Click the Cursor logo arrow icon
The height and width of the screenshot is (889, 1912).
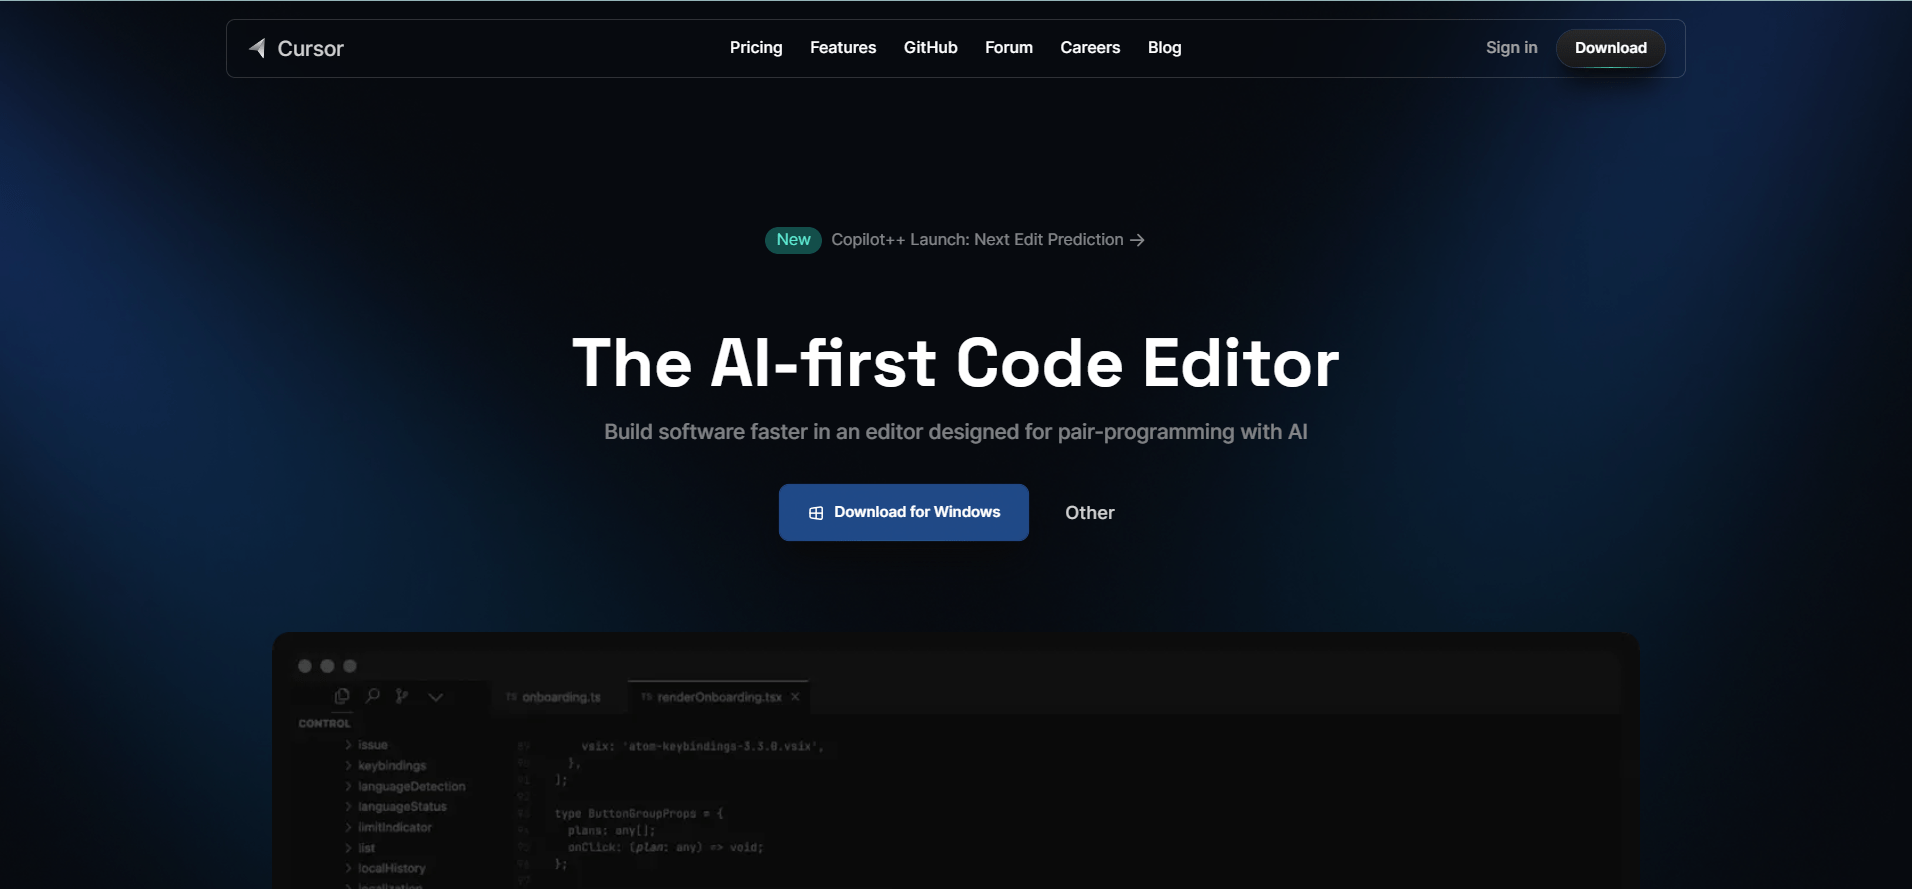(x=257, y=48)
